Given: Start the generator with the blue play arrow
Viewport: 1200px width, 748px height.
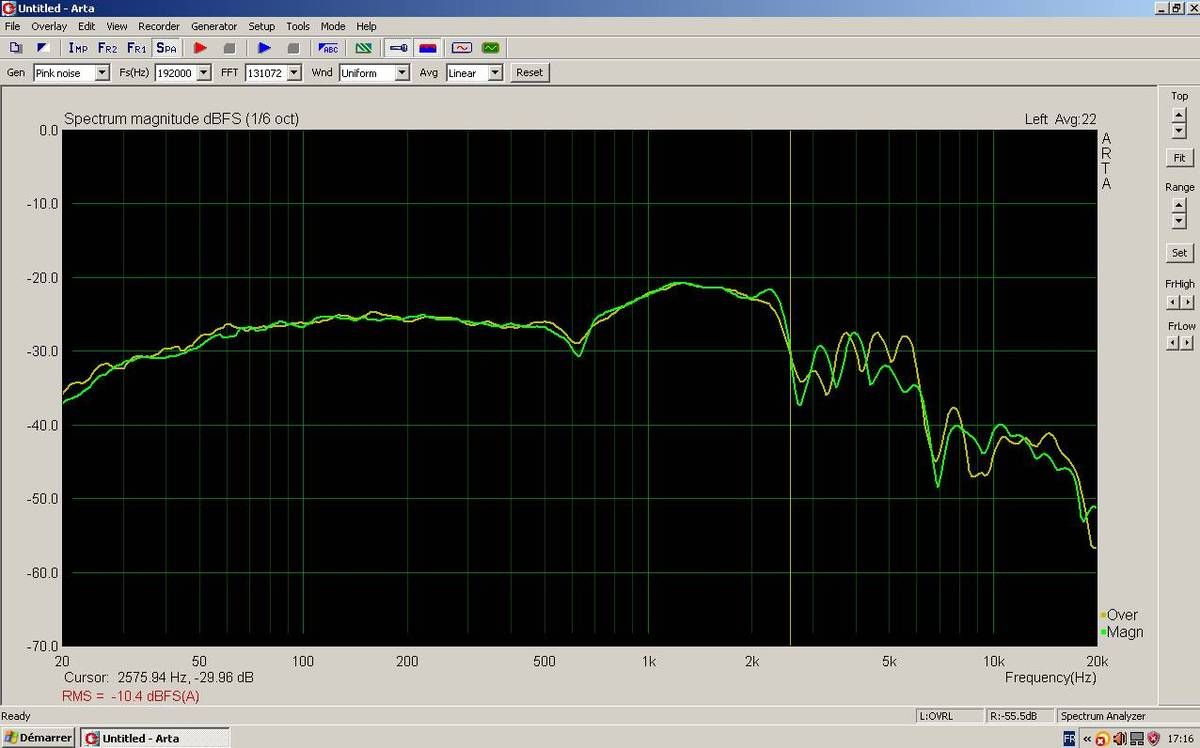Looking at the screenshot, I should [264, 48].
